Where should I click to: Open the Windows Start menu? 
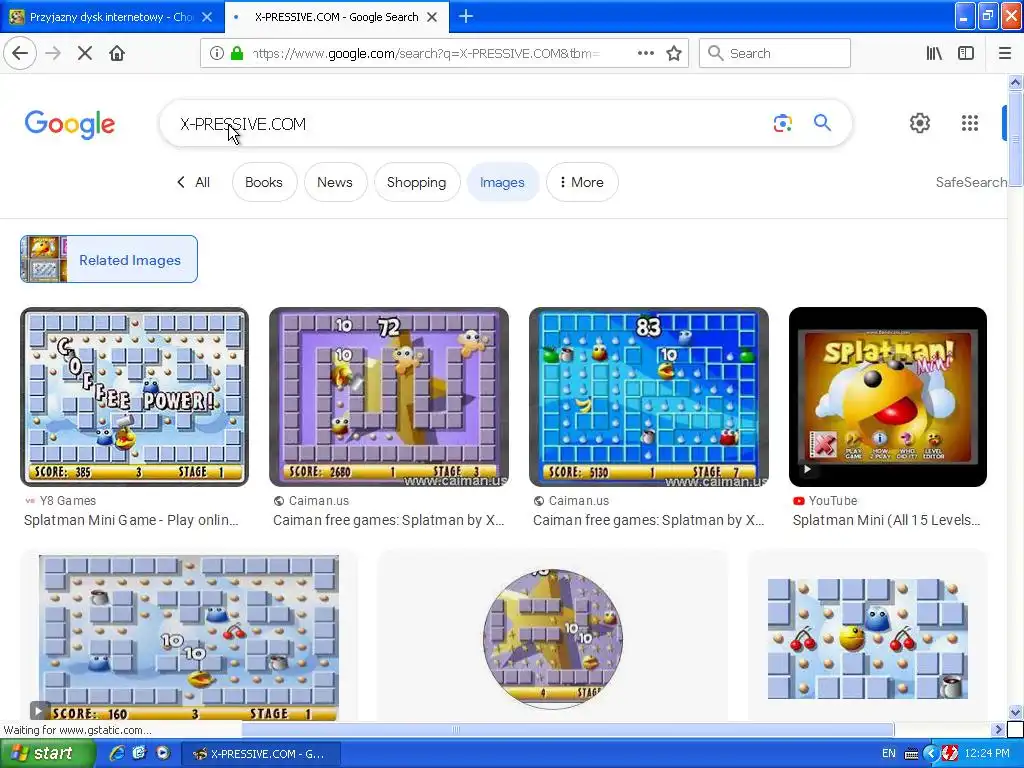pos(46,754)
